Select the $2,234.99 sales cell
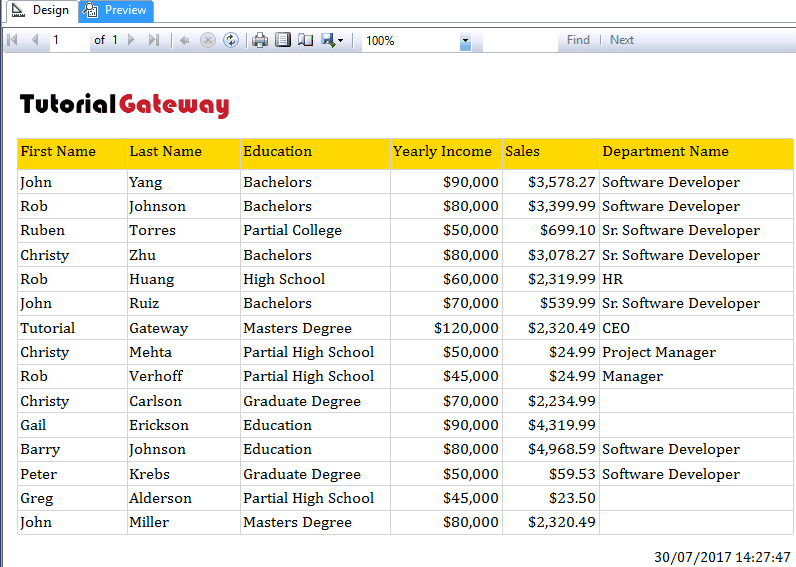Viewport: 796px width, 567px height. click(x=551, y=401)
